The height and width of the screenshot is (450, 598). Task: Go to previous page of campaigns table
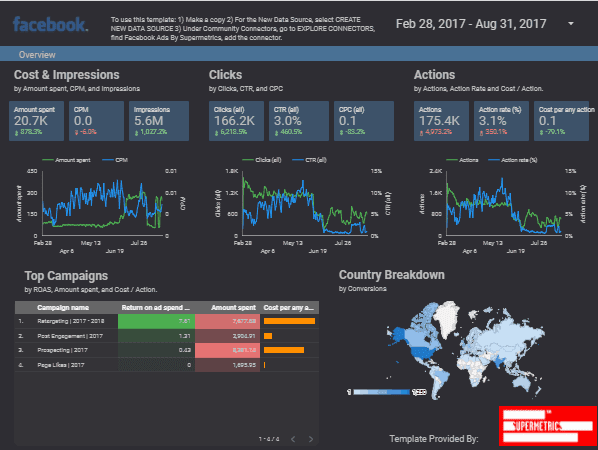[x=293, y=439]
